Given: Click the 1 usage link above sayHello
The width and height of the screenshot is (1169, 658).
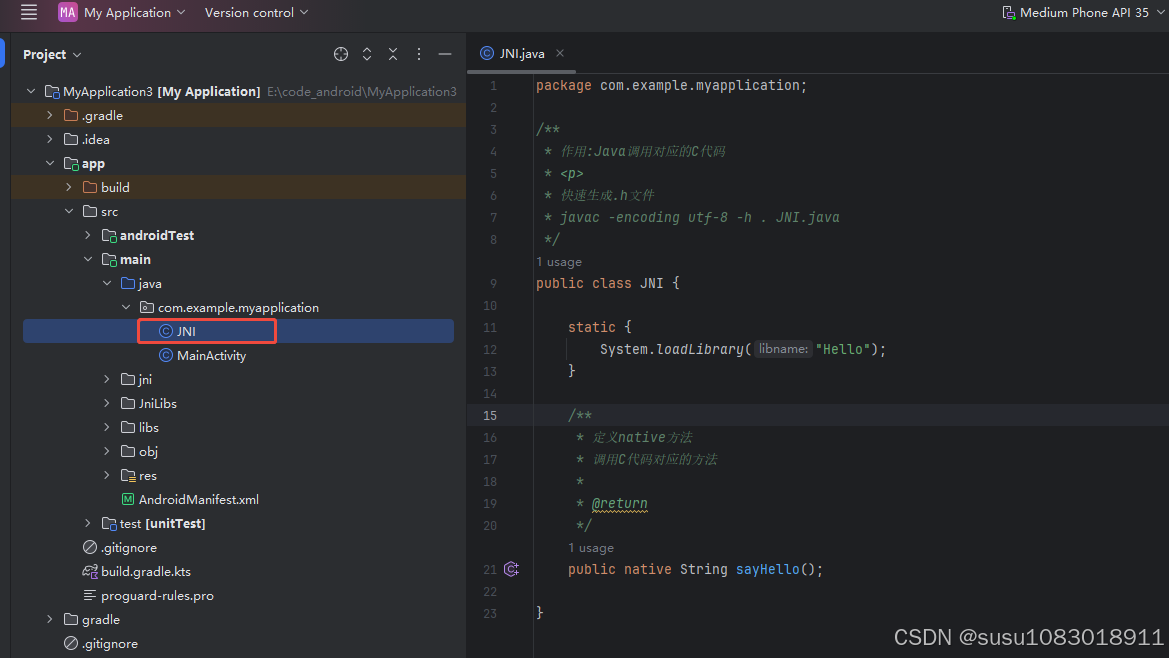Looking at the screenshot, I should pos(591,548).
